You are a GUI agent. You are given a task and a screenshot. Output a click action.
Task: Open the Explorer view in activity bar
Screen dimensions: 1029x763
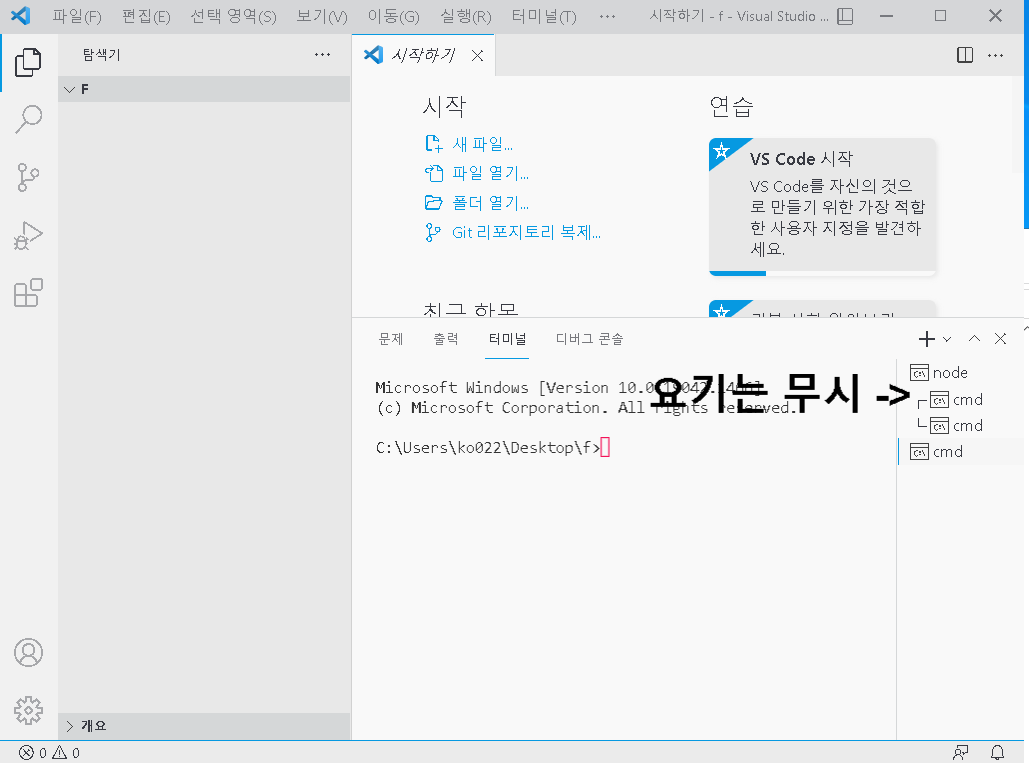(28, 62)
